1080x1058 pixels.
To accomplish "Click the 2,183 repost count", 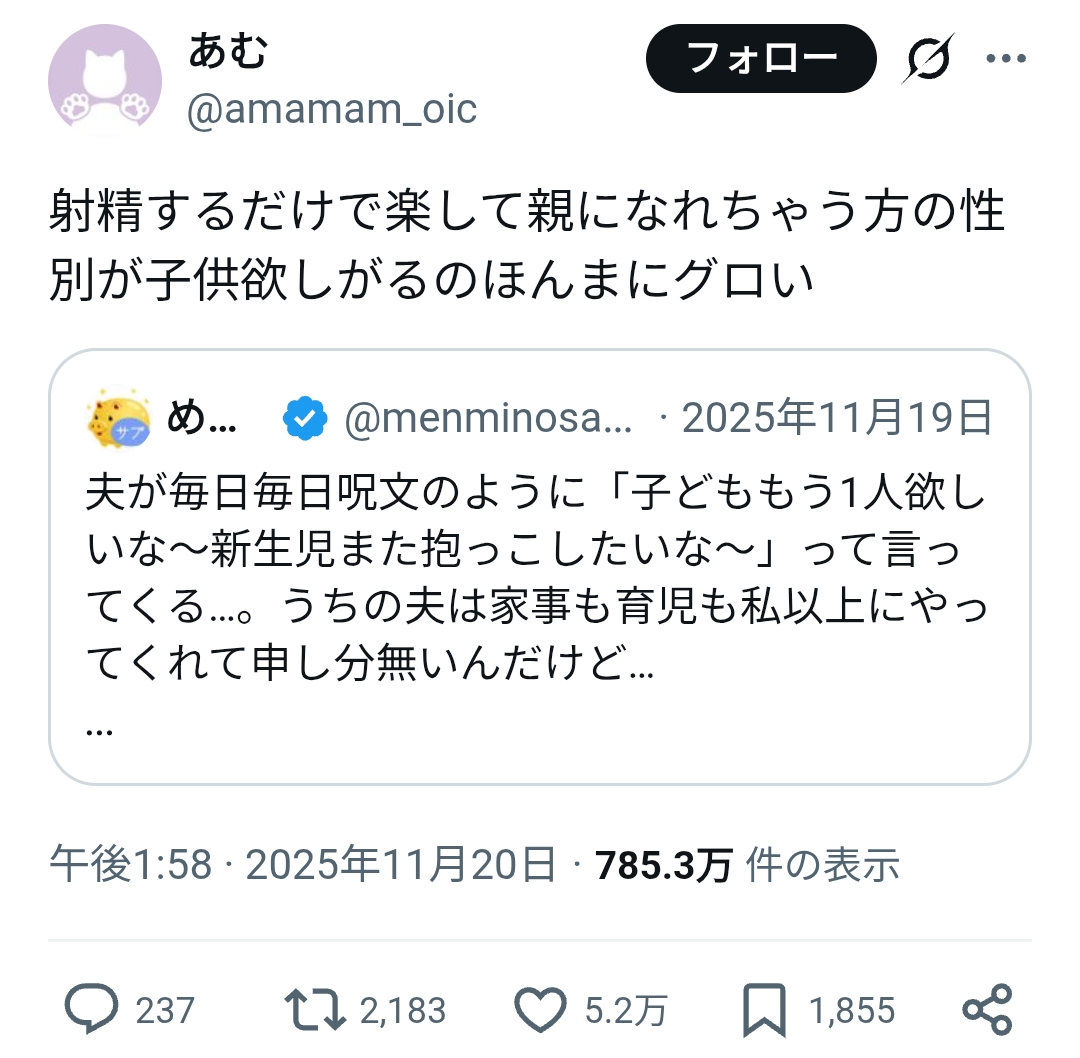I will point(402,1011).
